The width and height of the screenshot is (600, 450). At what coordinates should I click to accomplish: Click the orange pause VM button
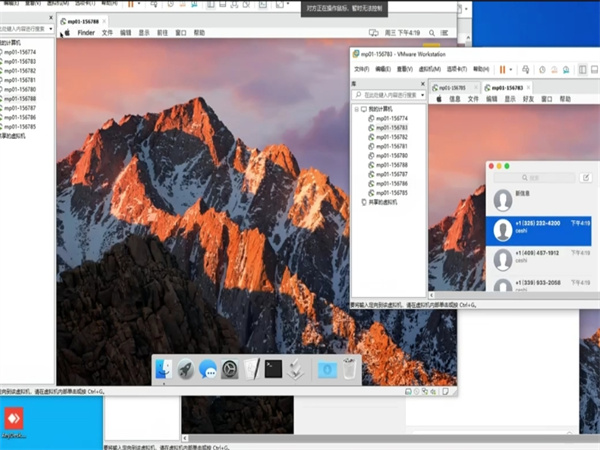coord(503,70)
